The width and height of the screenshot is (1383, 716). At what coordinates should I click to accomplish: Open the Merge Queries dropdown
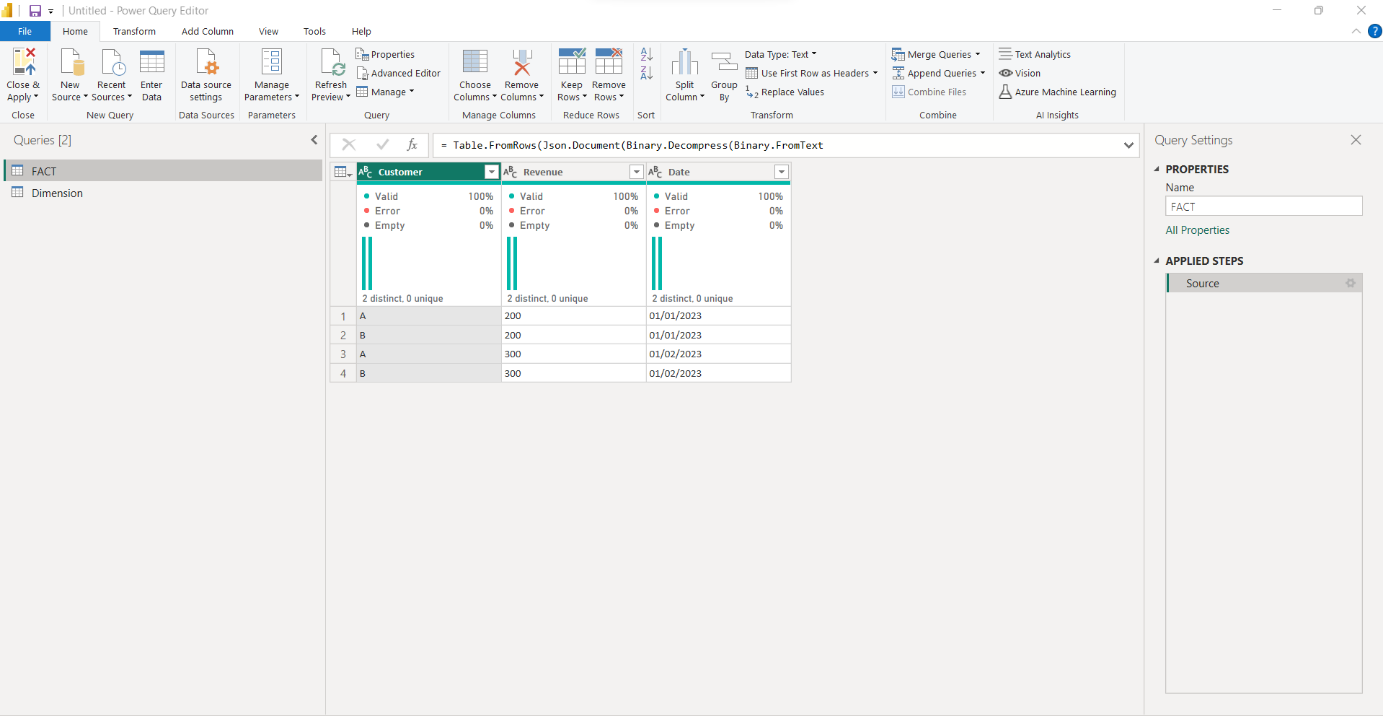tap(936, 53)
